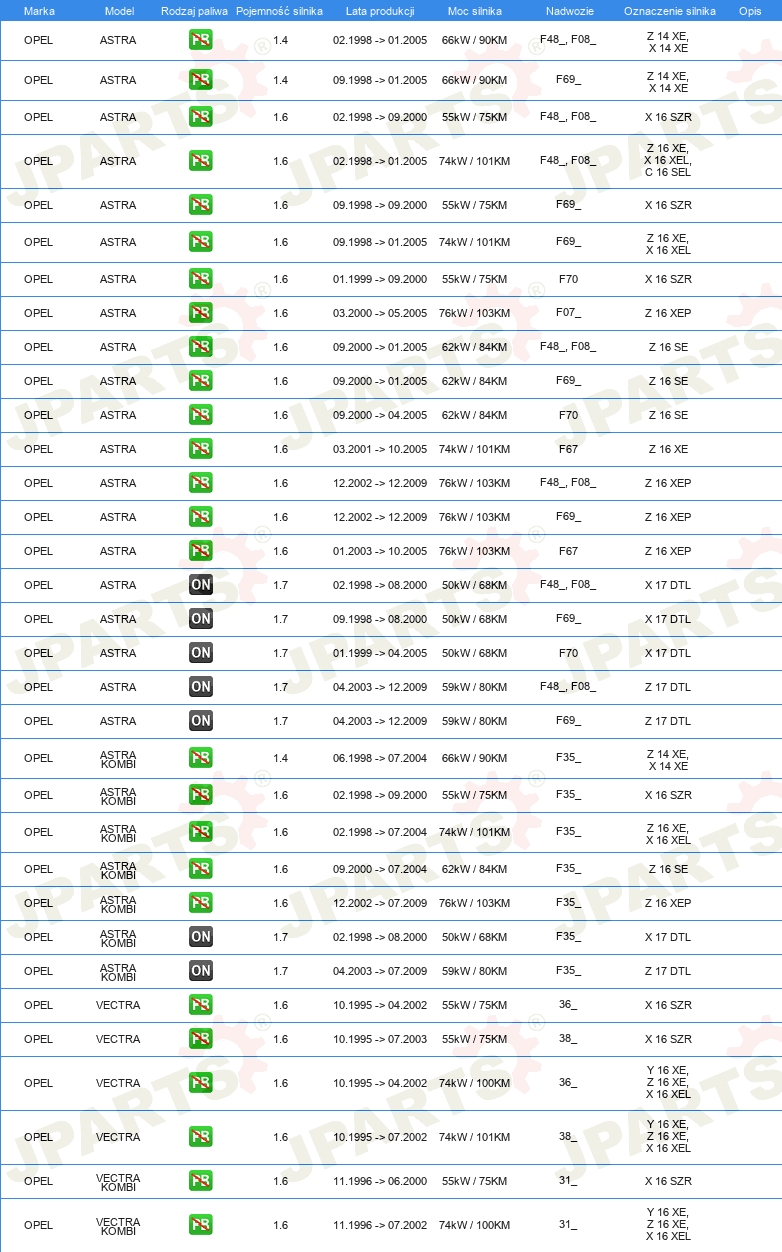Click the PB fuel icon in the ASTRA F07_ row's neighbor 01.1999 -> 09.2000 row
This screenshot has height=1252, width=782.
point(201,280)
